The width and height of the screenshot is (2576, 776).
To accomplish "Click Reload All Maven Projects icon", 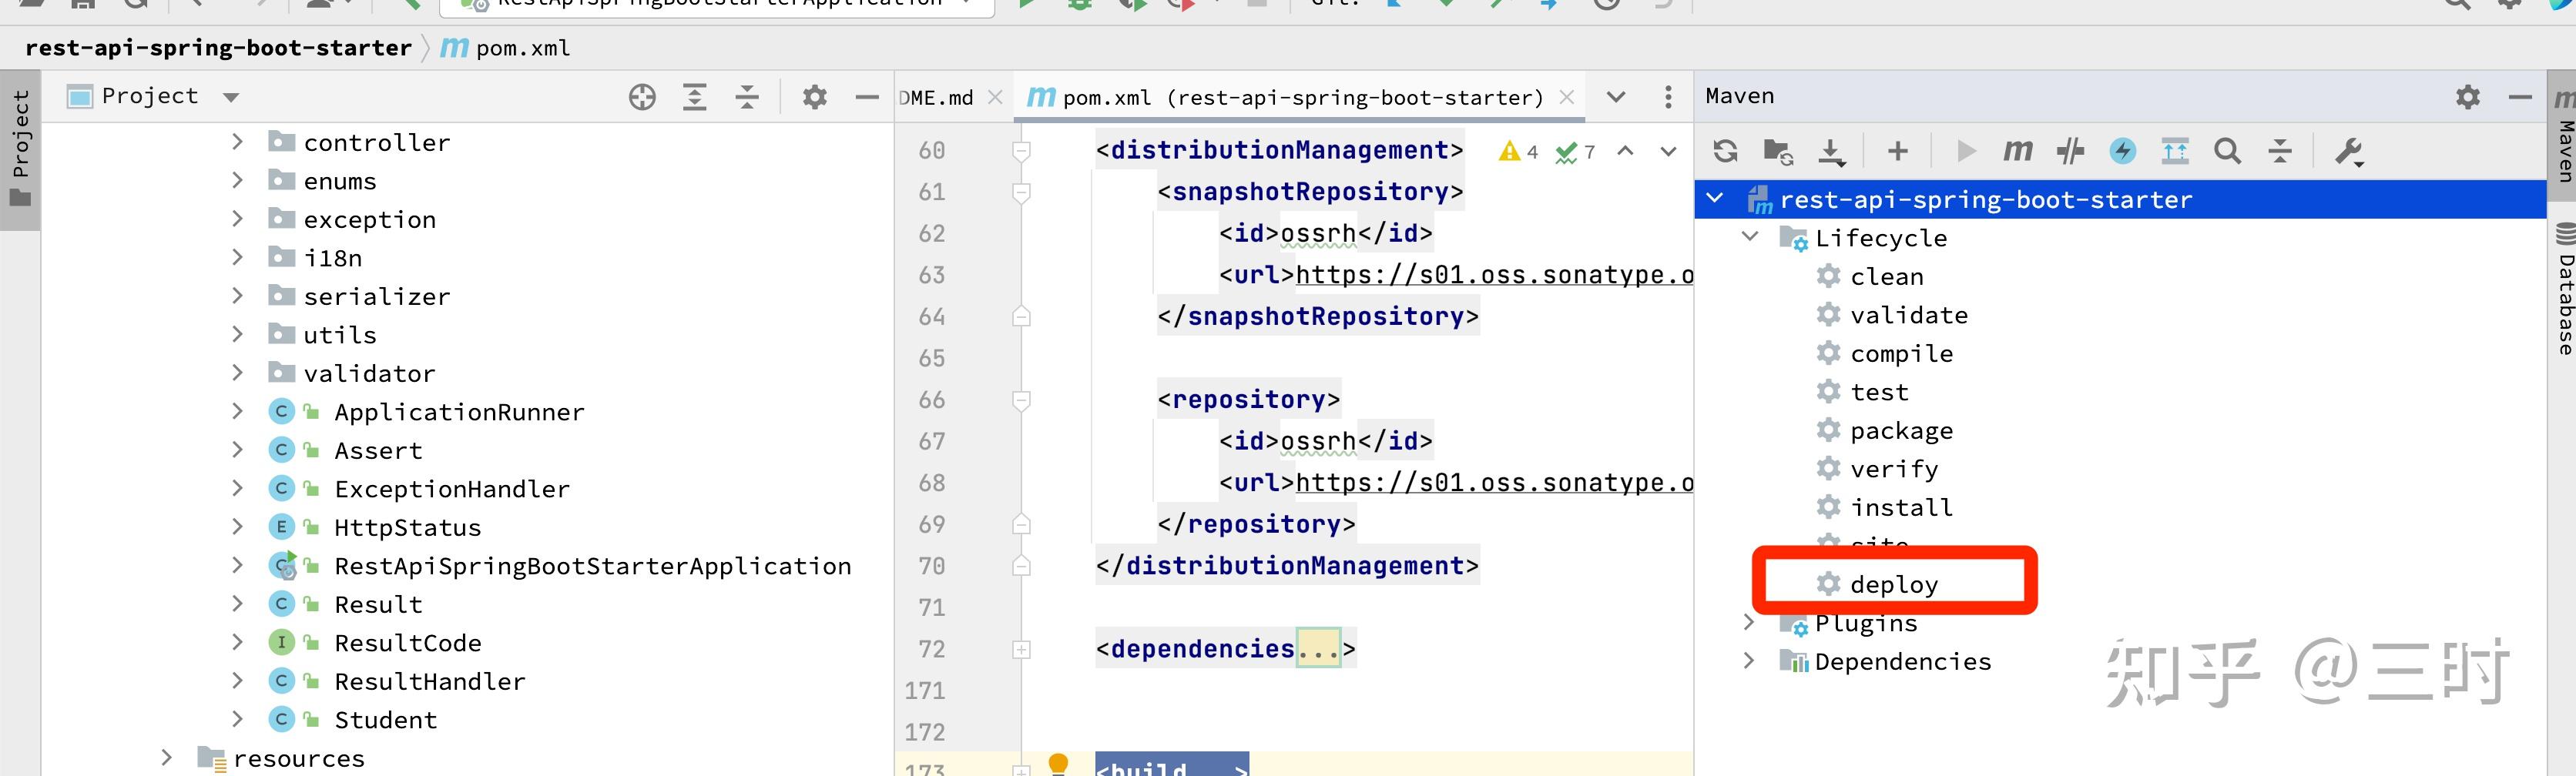I will [1725, 151].
